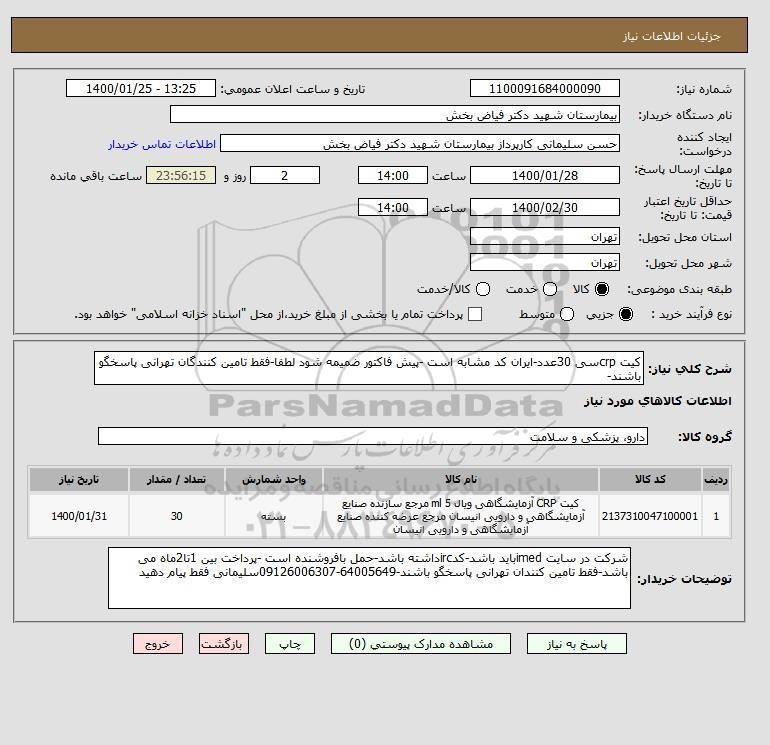Screen dimensions: 770x745
Task: Click the 'تعداد / مقدار' column header
Action: tap(177, 479)
